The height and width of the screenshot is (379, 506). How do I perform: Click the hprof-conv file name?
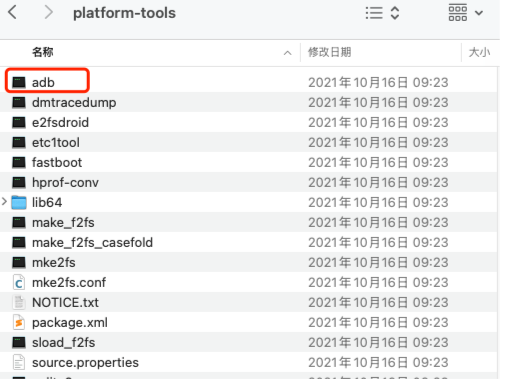(65, 183)
